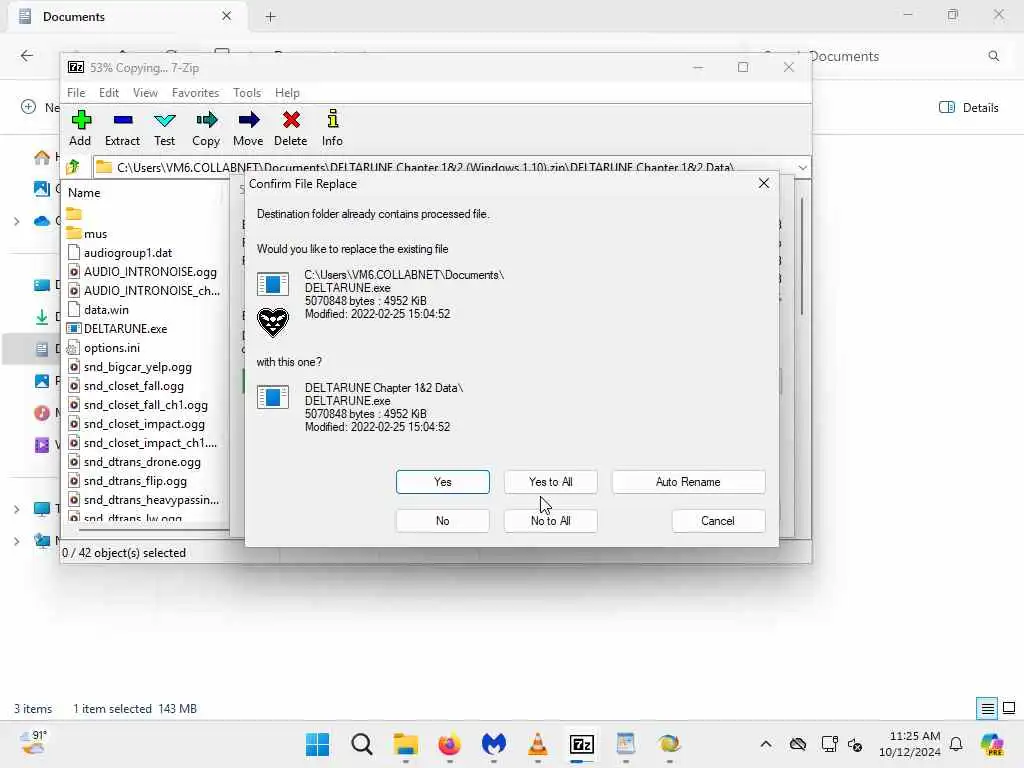The height and width of the screenshot is (768, 1024).
Task: Go up one folder level in 7-Zip
Action: 74,167
